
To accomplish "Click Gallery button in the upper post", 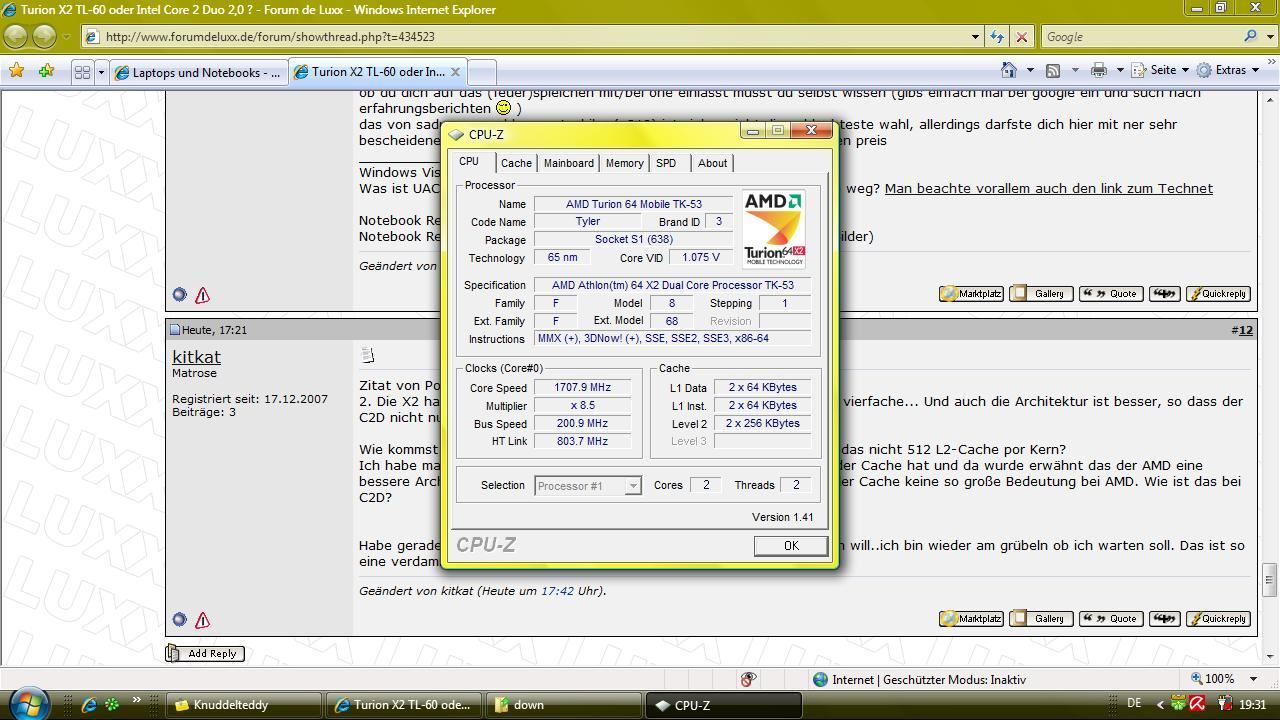I will pos(1040,294).
